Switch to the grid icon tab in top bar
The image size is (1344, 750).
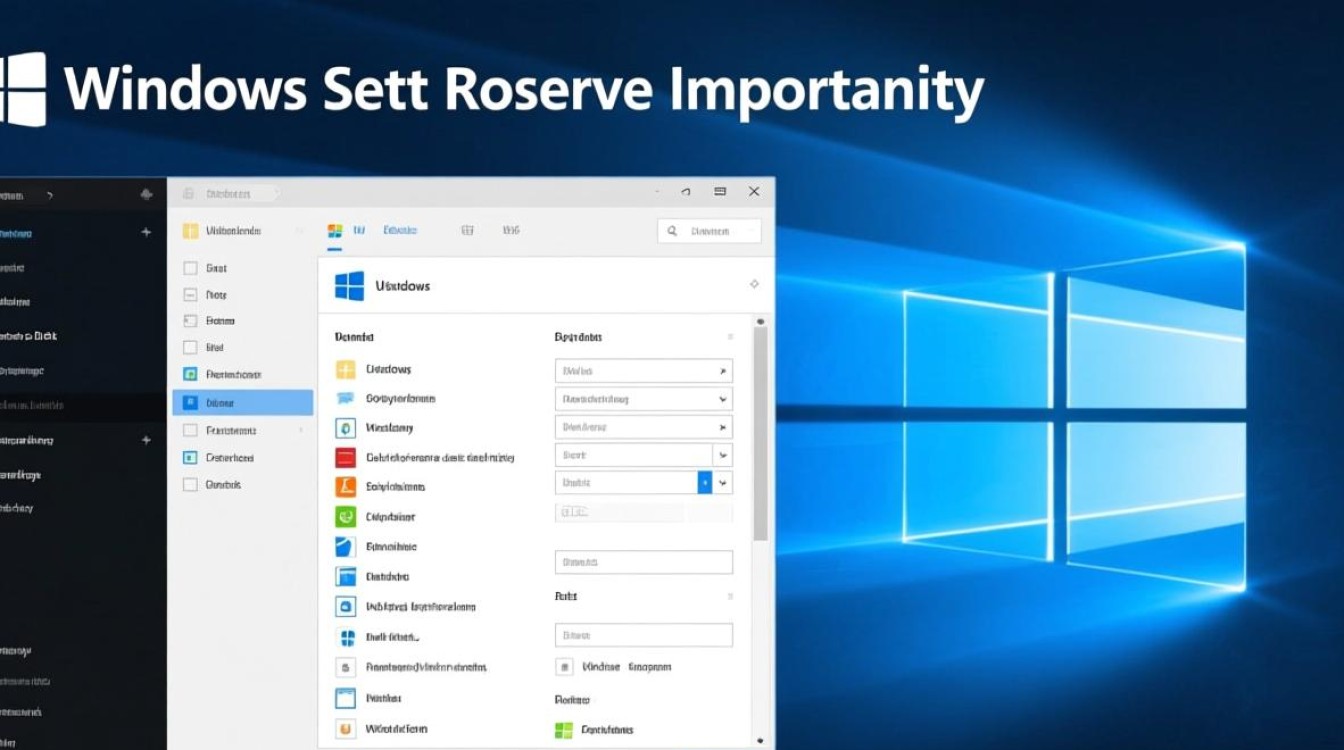467,231
